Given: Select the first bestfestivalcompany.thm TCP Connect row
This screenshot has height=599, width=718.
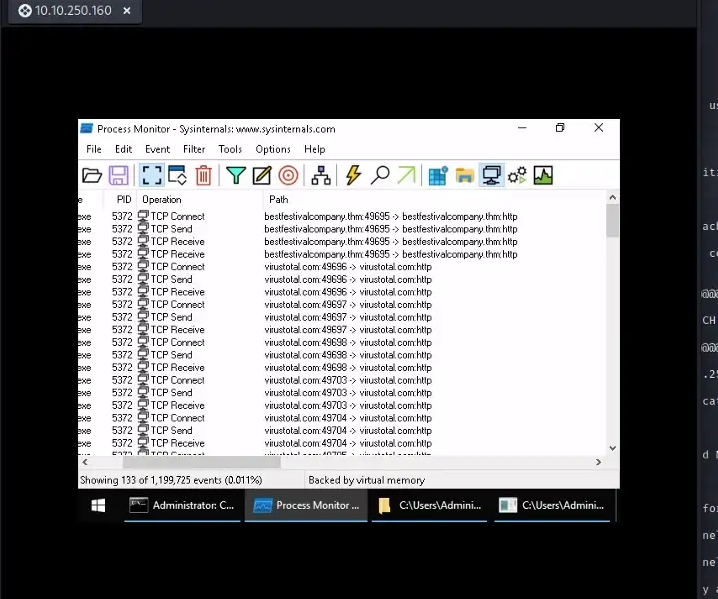Looking at the screenshot, I should (342, 216).
